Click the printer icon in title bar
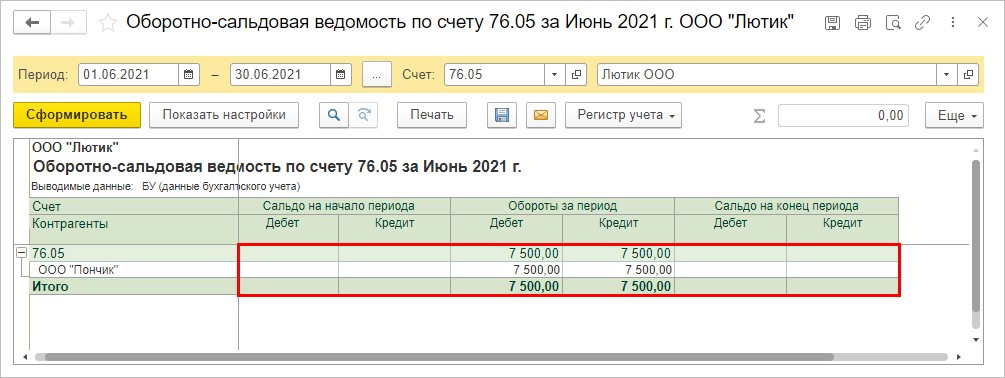This screenshot has height=378, width=1005. coord(863,23)
